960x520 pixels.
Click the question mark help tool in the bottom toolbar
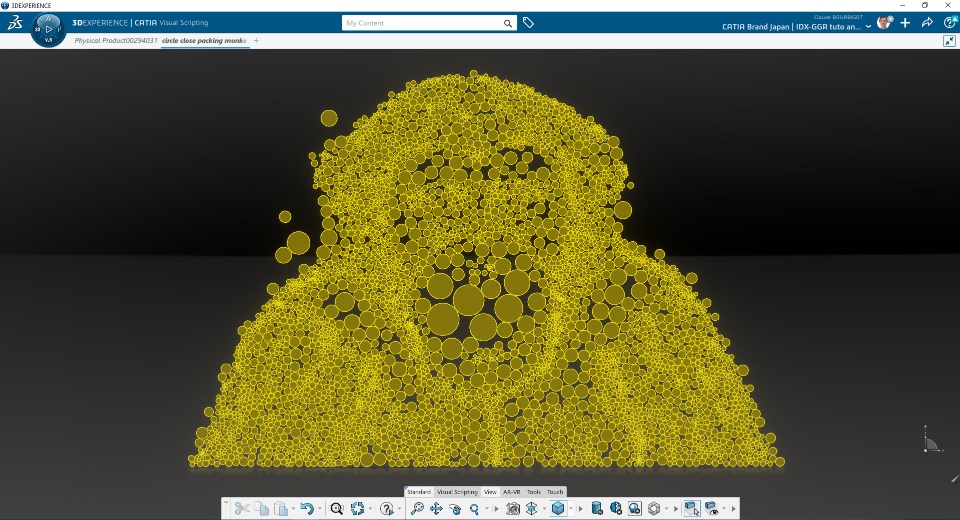coord(386,508)
